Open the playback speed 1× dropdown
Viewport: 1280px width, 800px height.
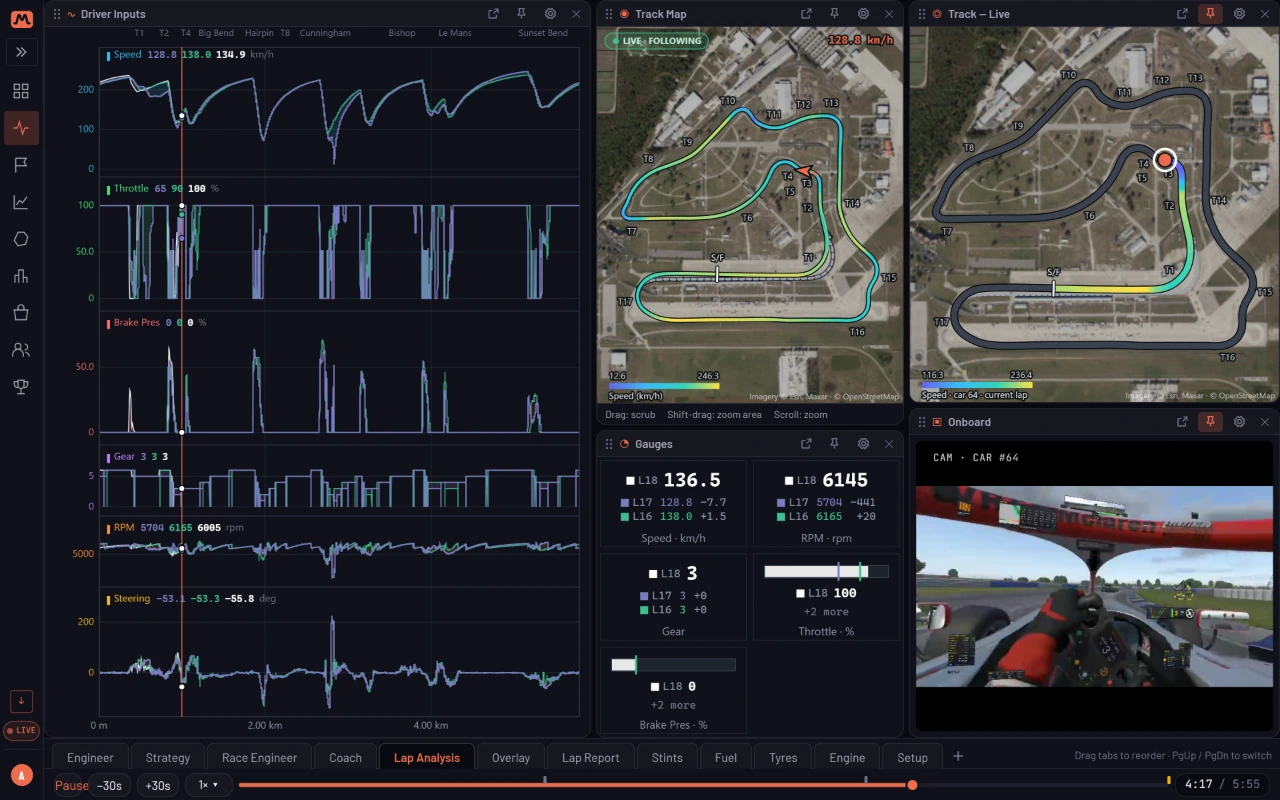(208, 785)
